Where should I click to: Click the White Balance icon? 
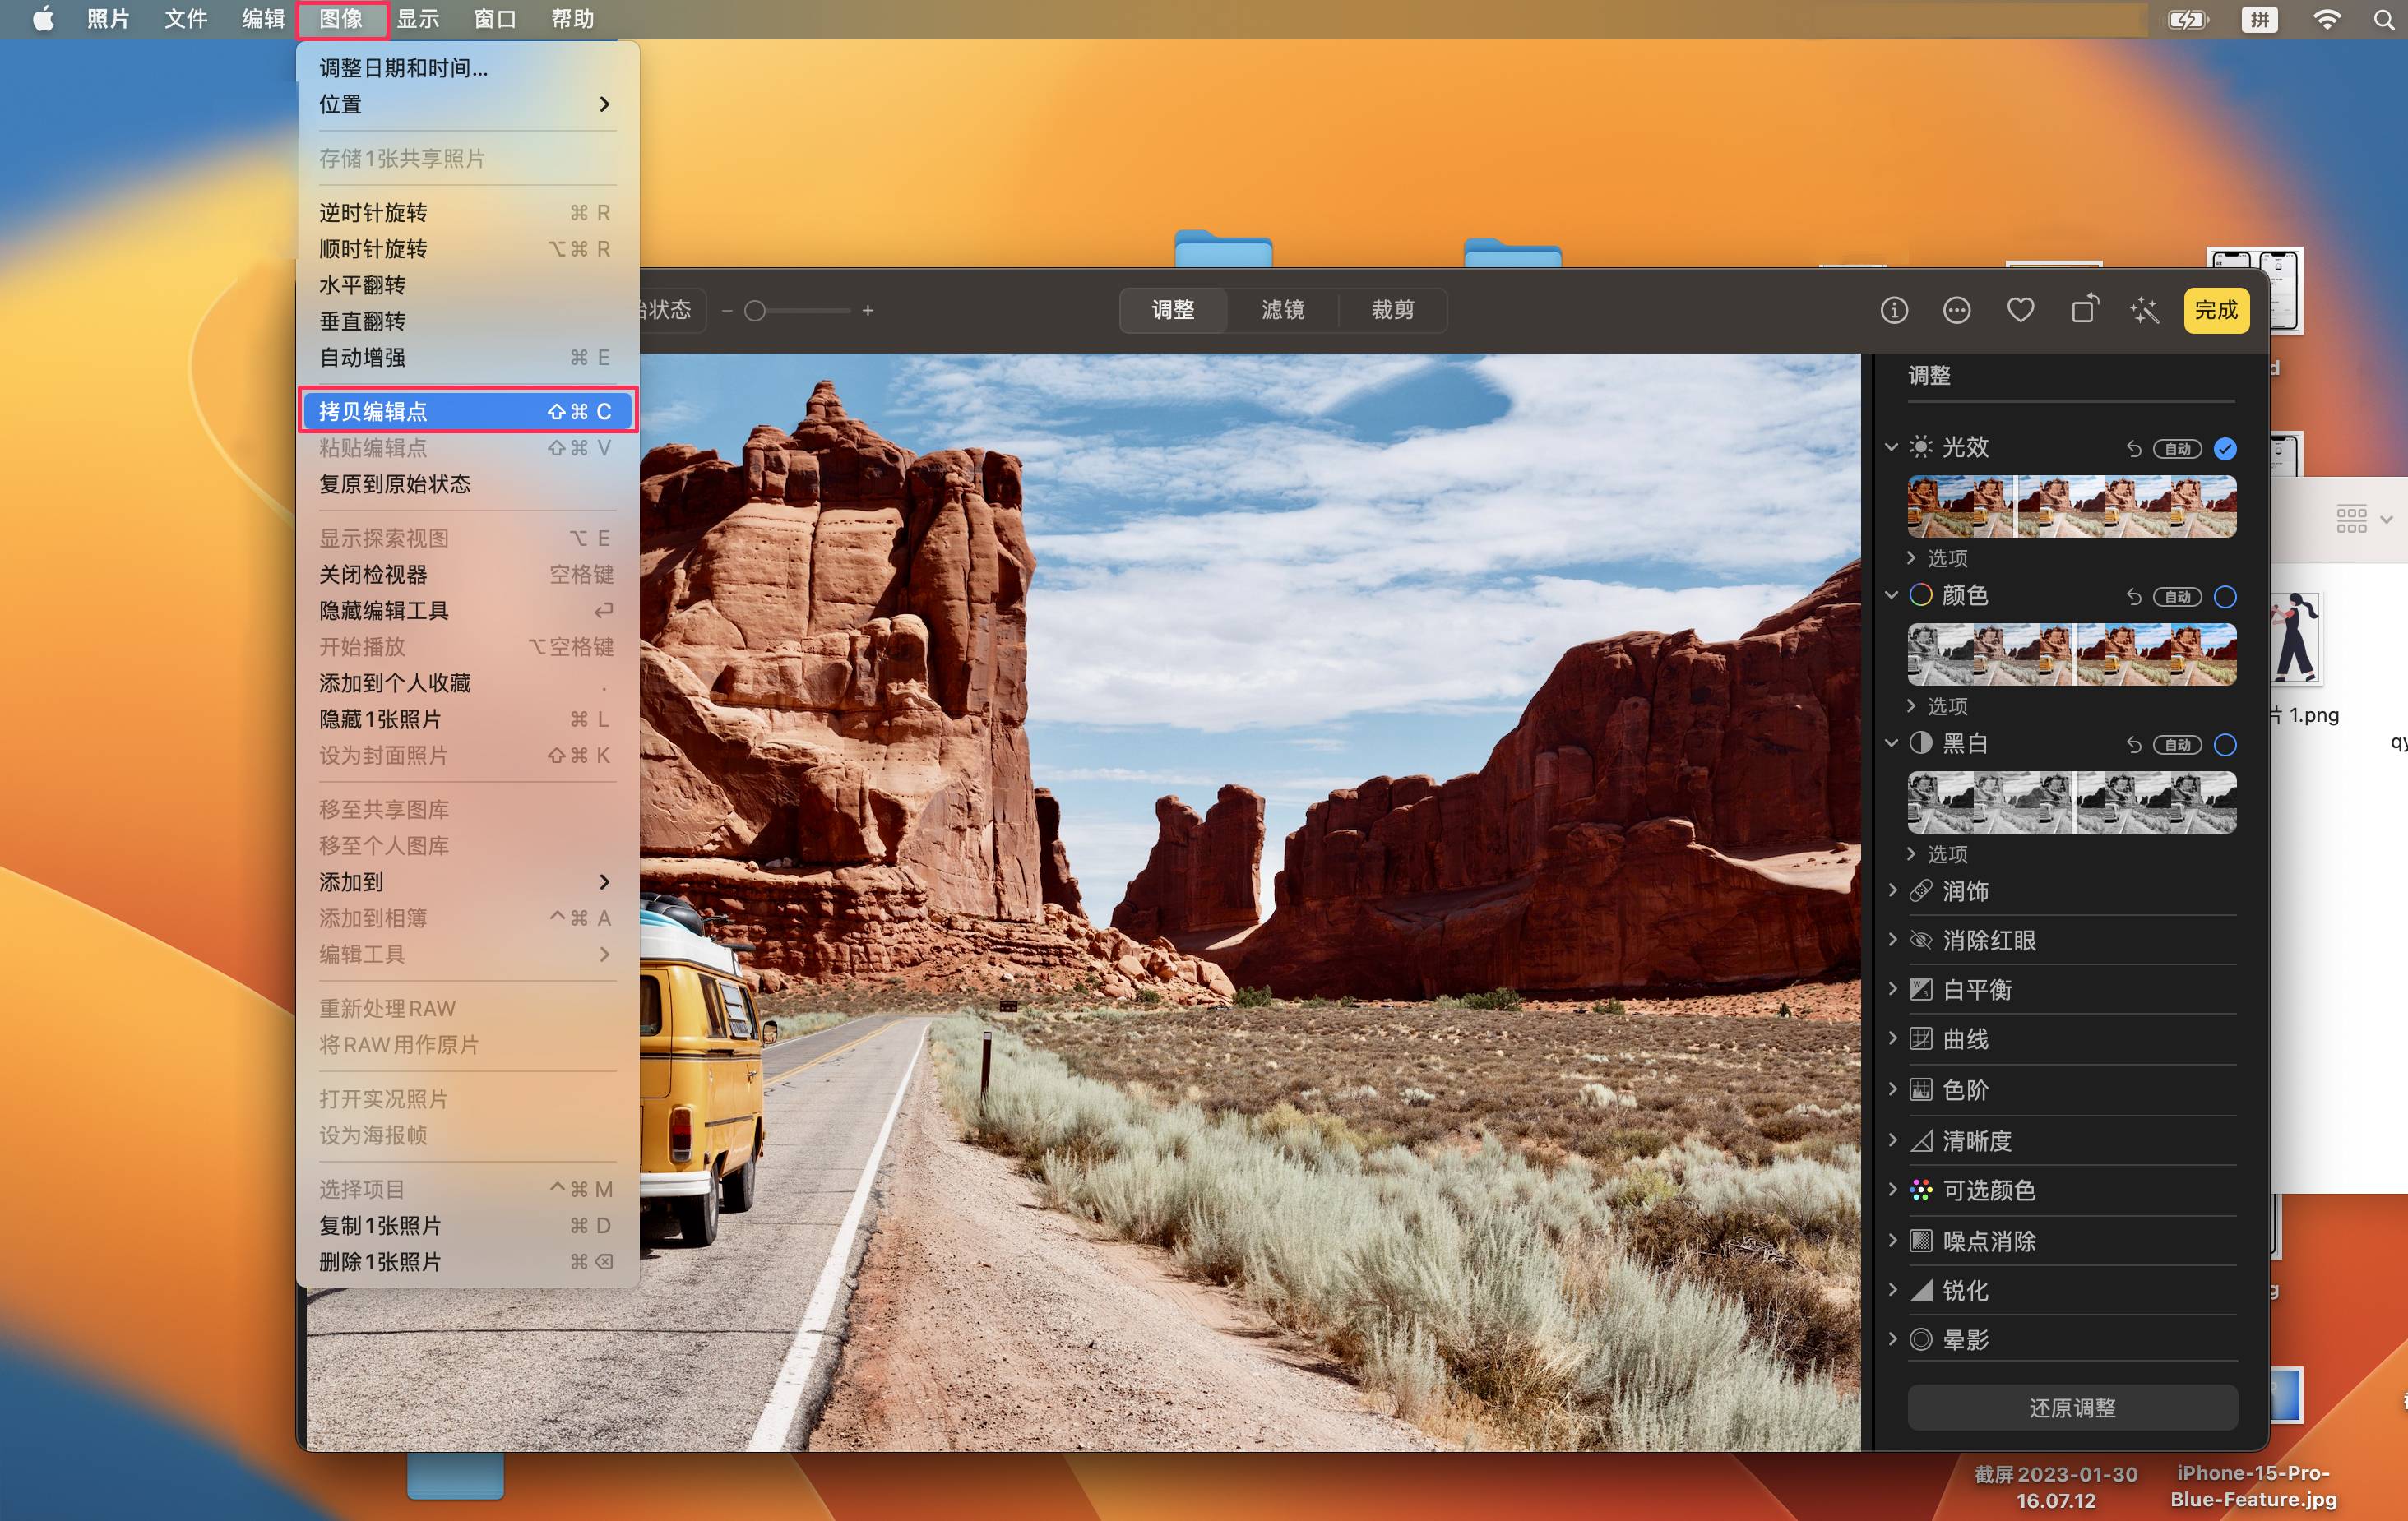[x=1920, y=989]
